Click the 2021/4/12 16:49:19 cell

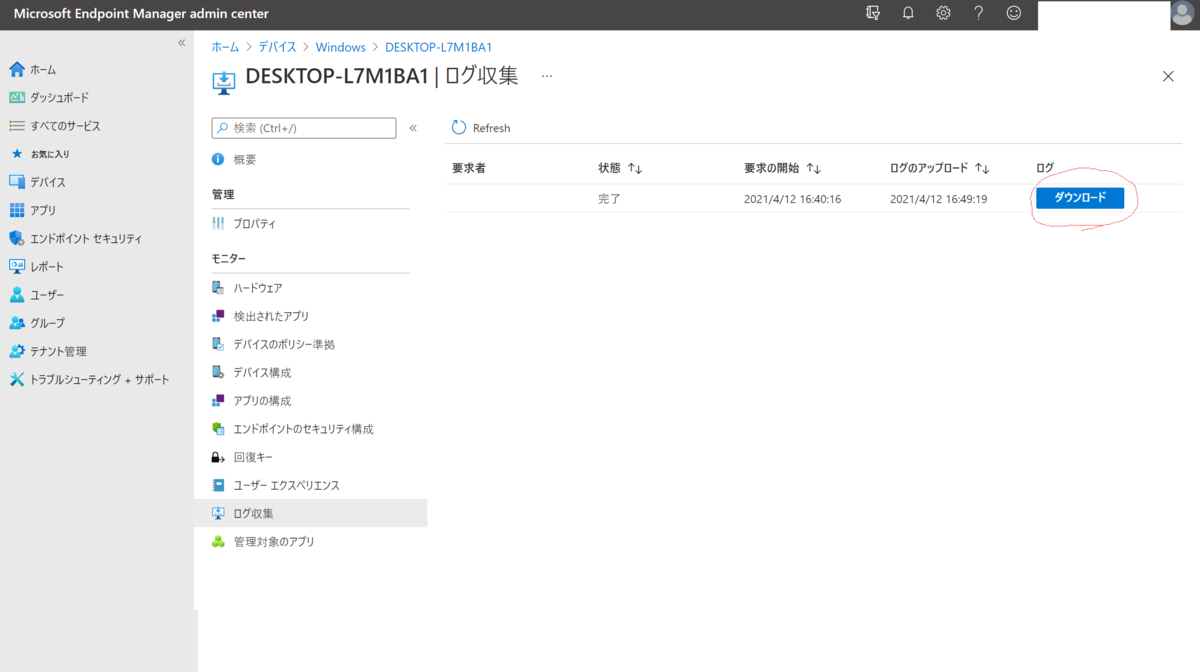click(x=939, y=199)
